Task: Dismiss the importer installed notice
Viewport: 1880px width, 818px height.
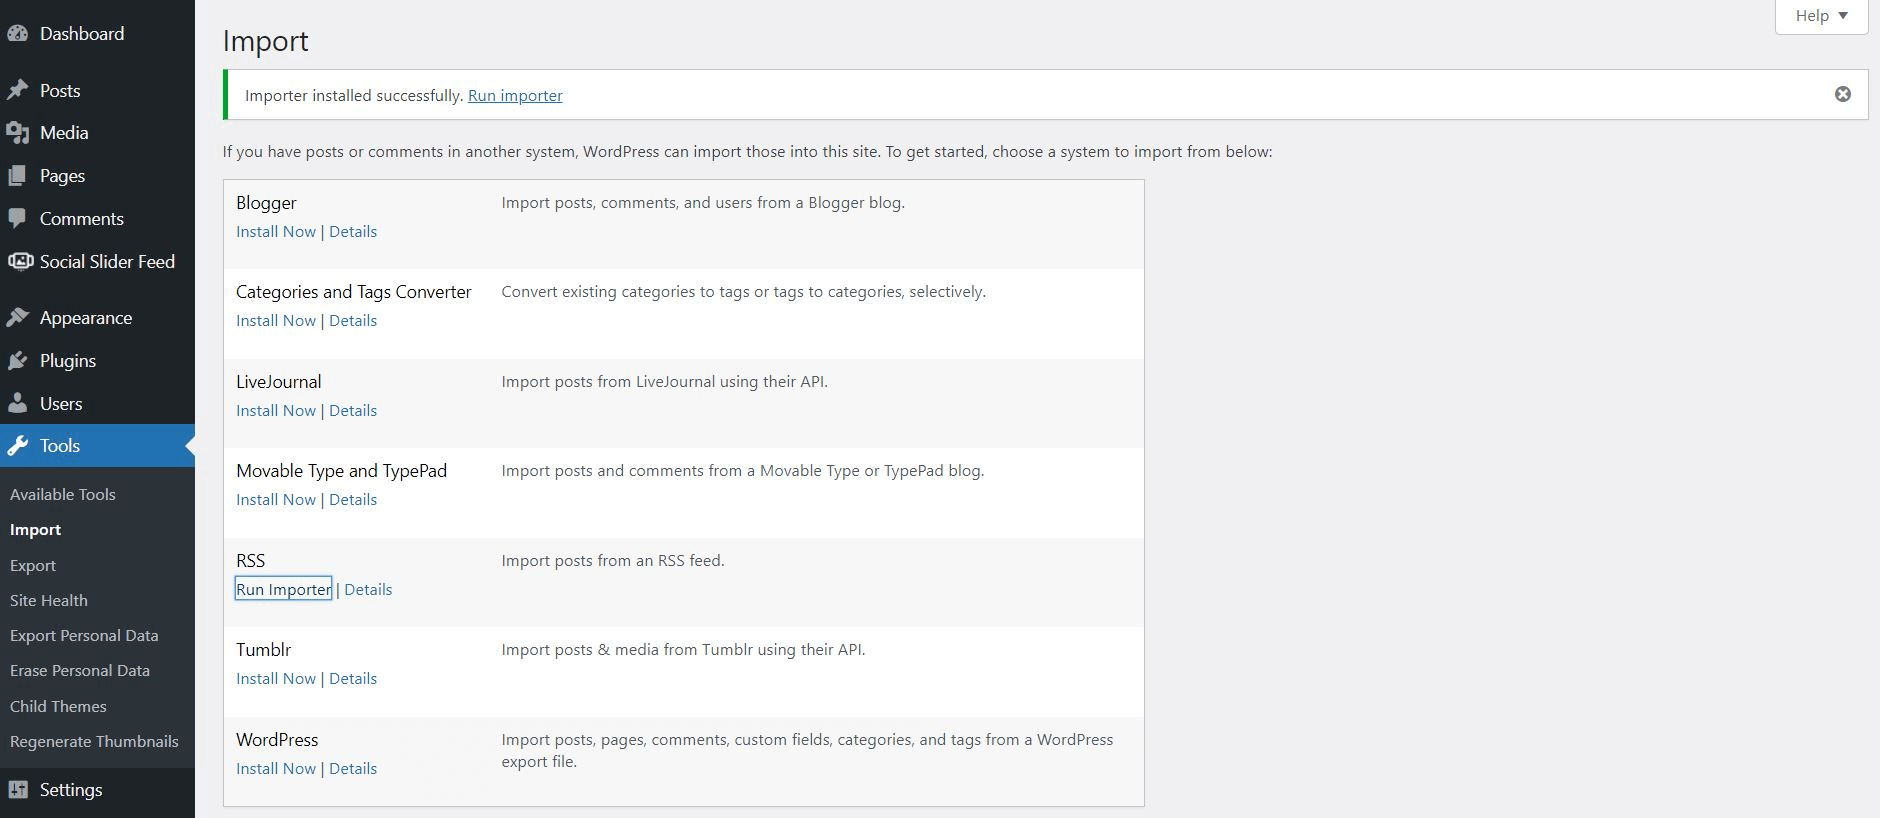Action: [x=1842, y=94]
